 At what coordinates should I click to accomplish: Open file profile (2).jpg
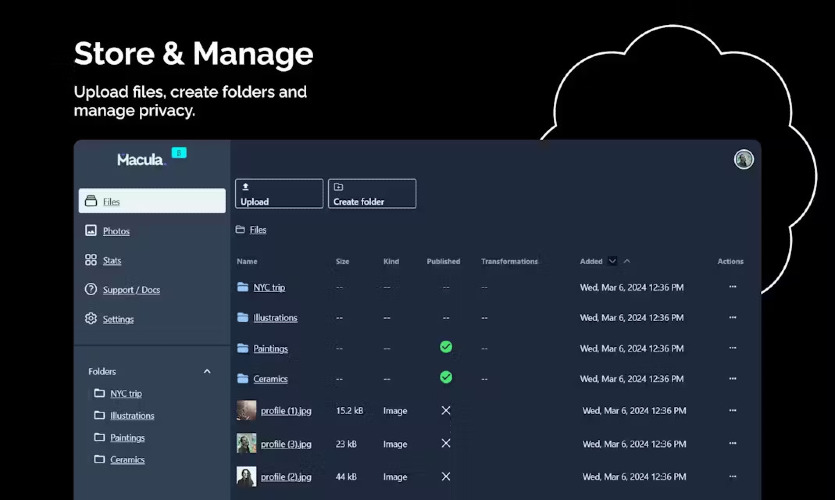click(286, 477)
